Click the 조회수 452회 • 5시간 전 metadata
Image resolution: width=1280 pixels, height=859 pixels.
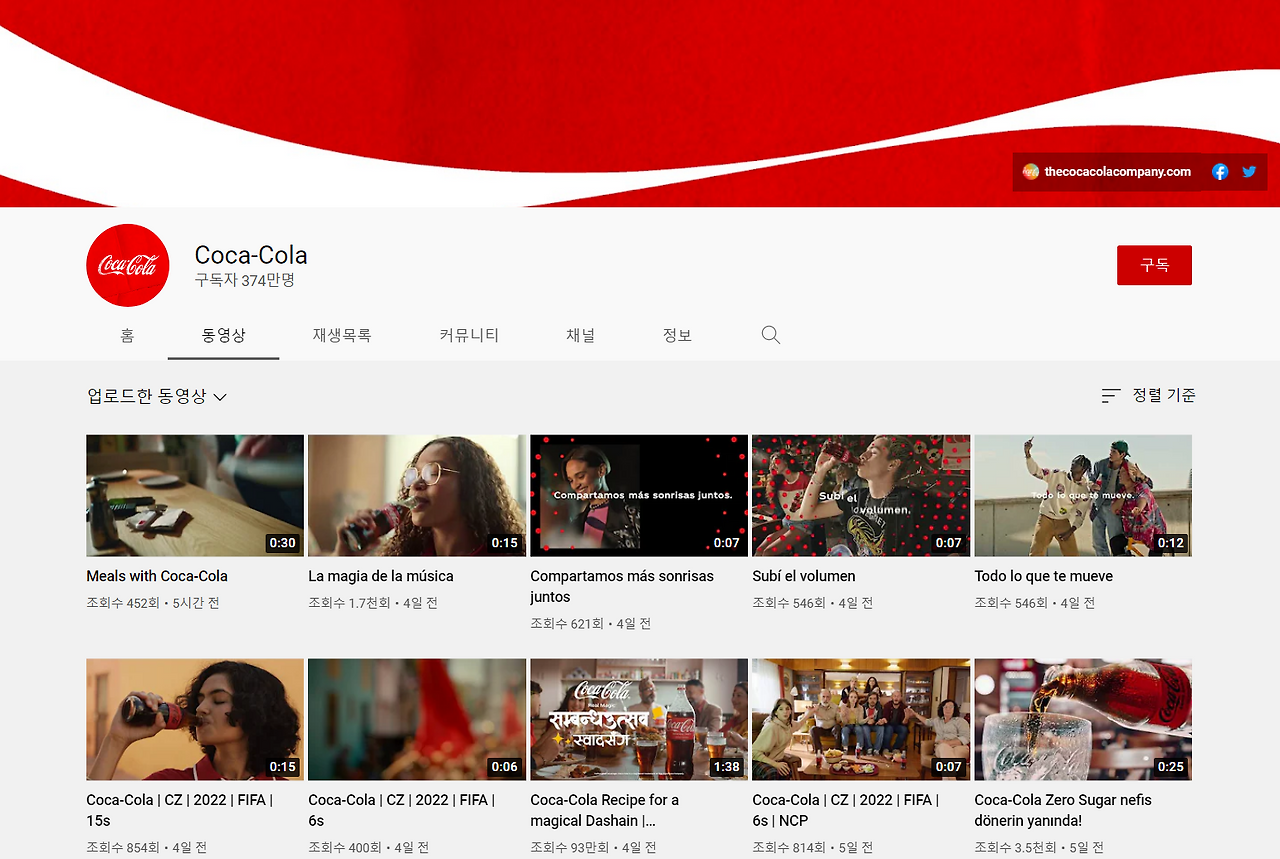coord(153,603)
